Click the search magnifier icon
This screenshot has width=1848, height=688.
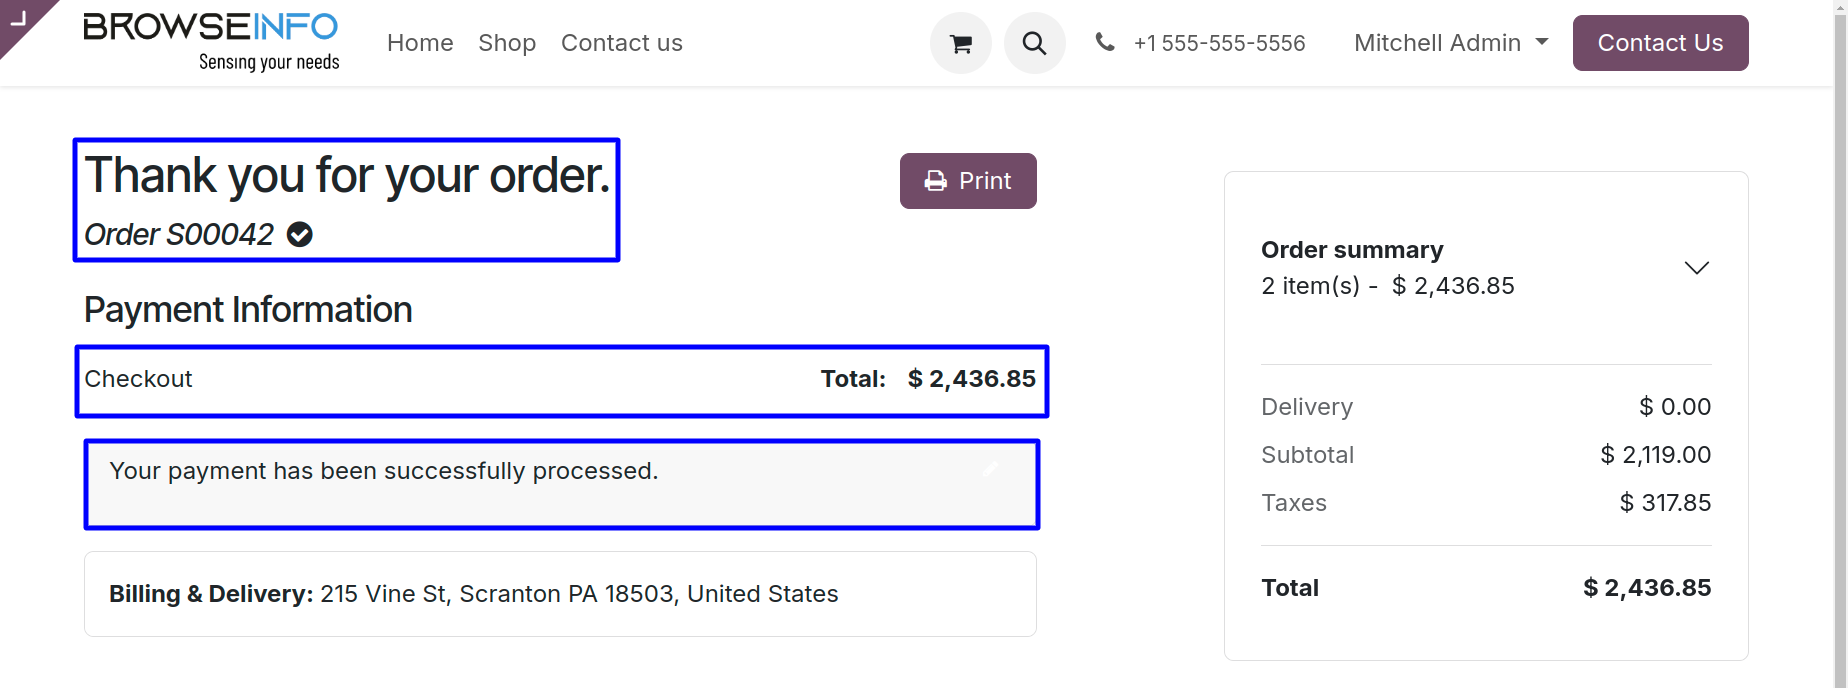coord(1035,43)
